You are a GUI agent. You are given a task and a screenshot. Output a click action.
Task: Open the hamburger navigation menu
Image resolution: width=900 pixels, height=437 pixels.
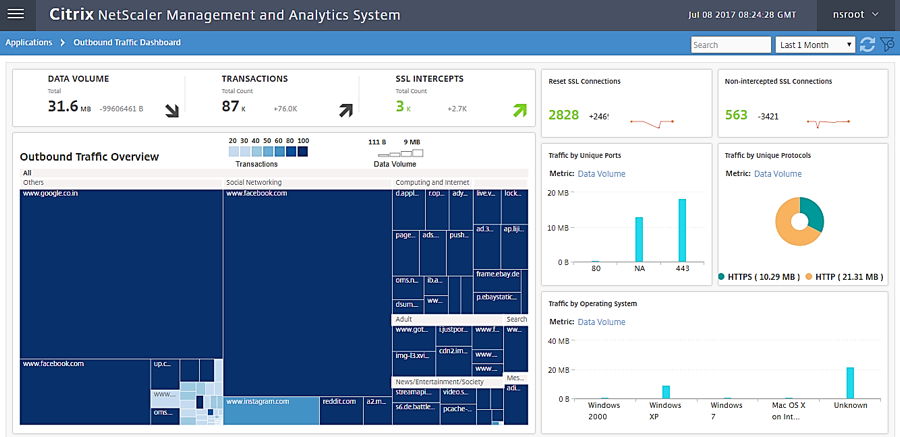coord(16,15)
